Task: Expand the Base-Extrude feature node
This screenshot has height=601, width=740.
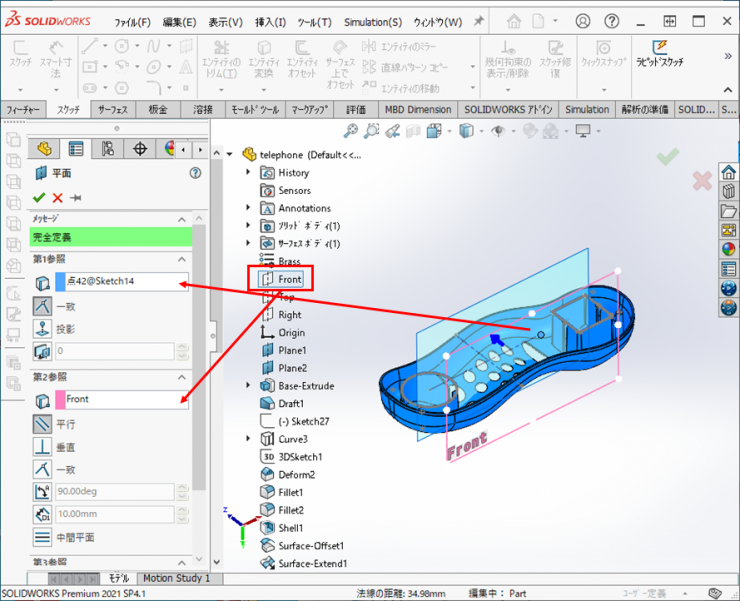Action: click(249, 386)
